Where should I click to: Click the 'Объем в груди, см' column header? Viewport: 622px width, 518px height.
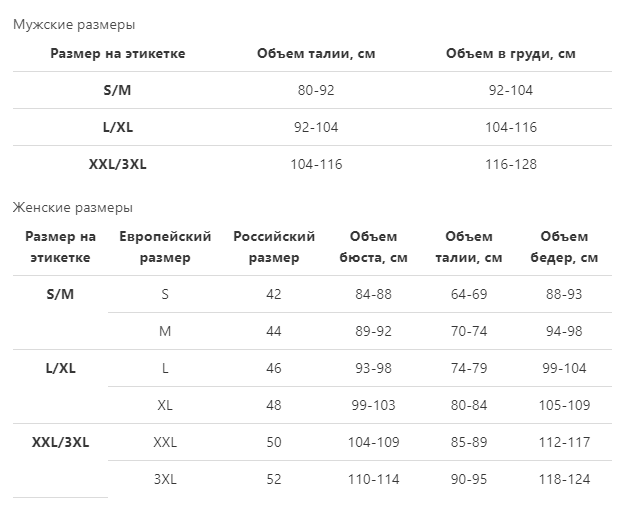pos(511,54)
